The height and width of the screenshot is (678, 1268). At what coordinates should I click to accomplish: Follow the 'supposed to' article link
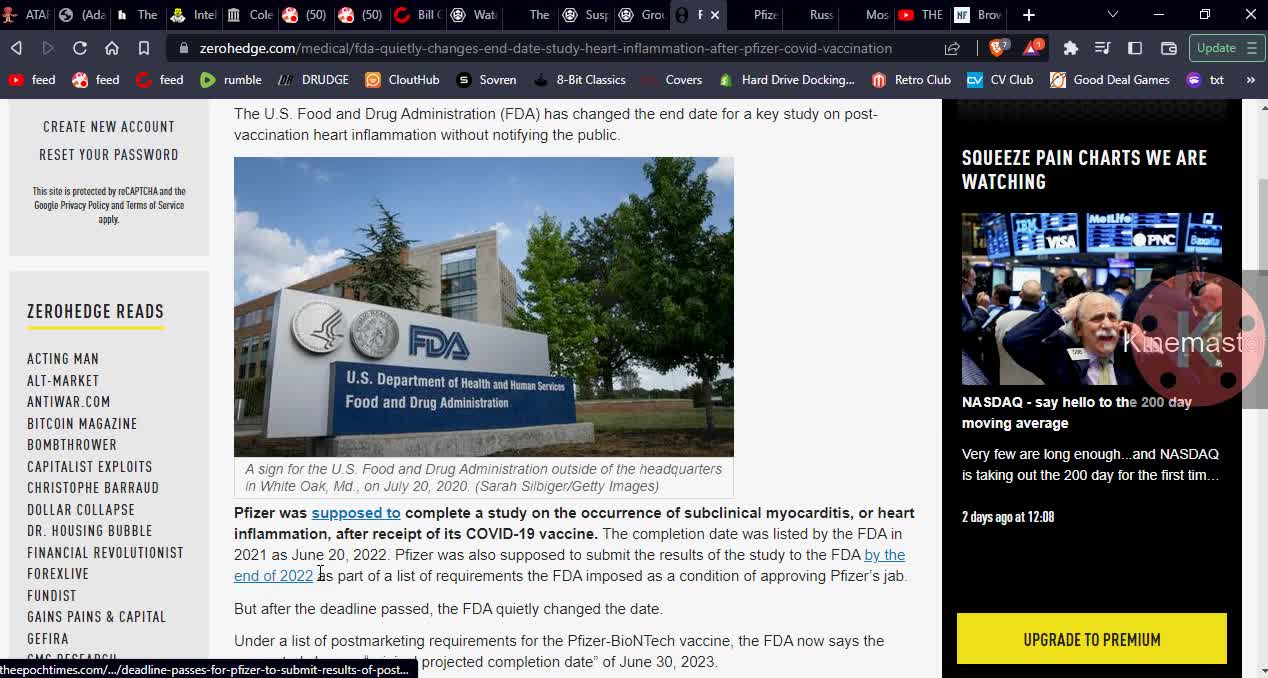pos(356,513)
